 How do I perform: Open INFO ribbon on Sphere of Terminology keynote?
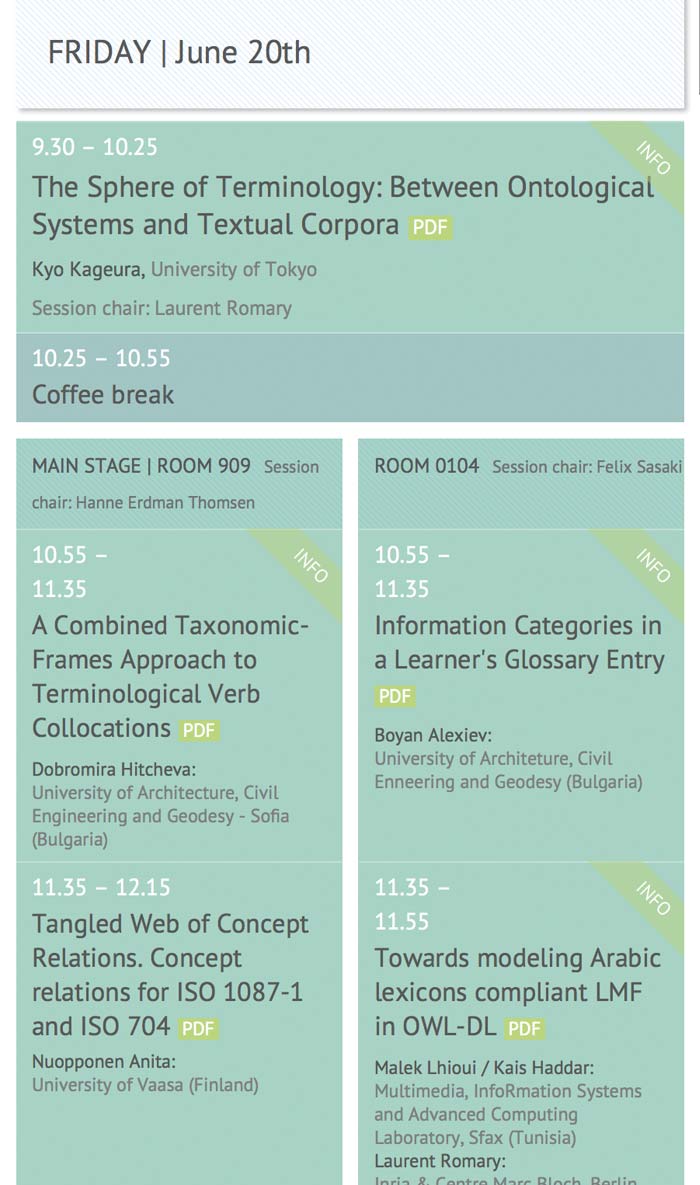tap(652, 158)
